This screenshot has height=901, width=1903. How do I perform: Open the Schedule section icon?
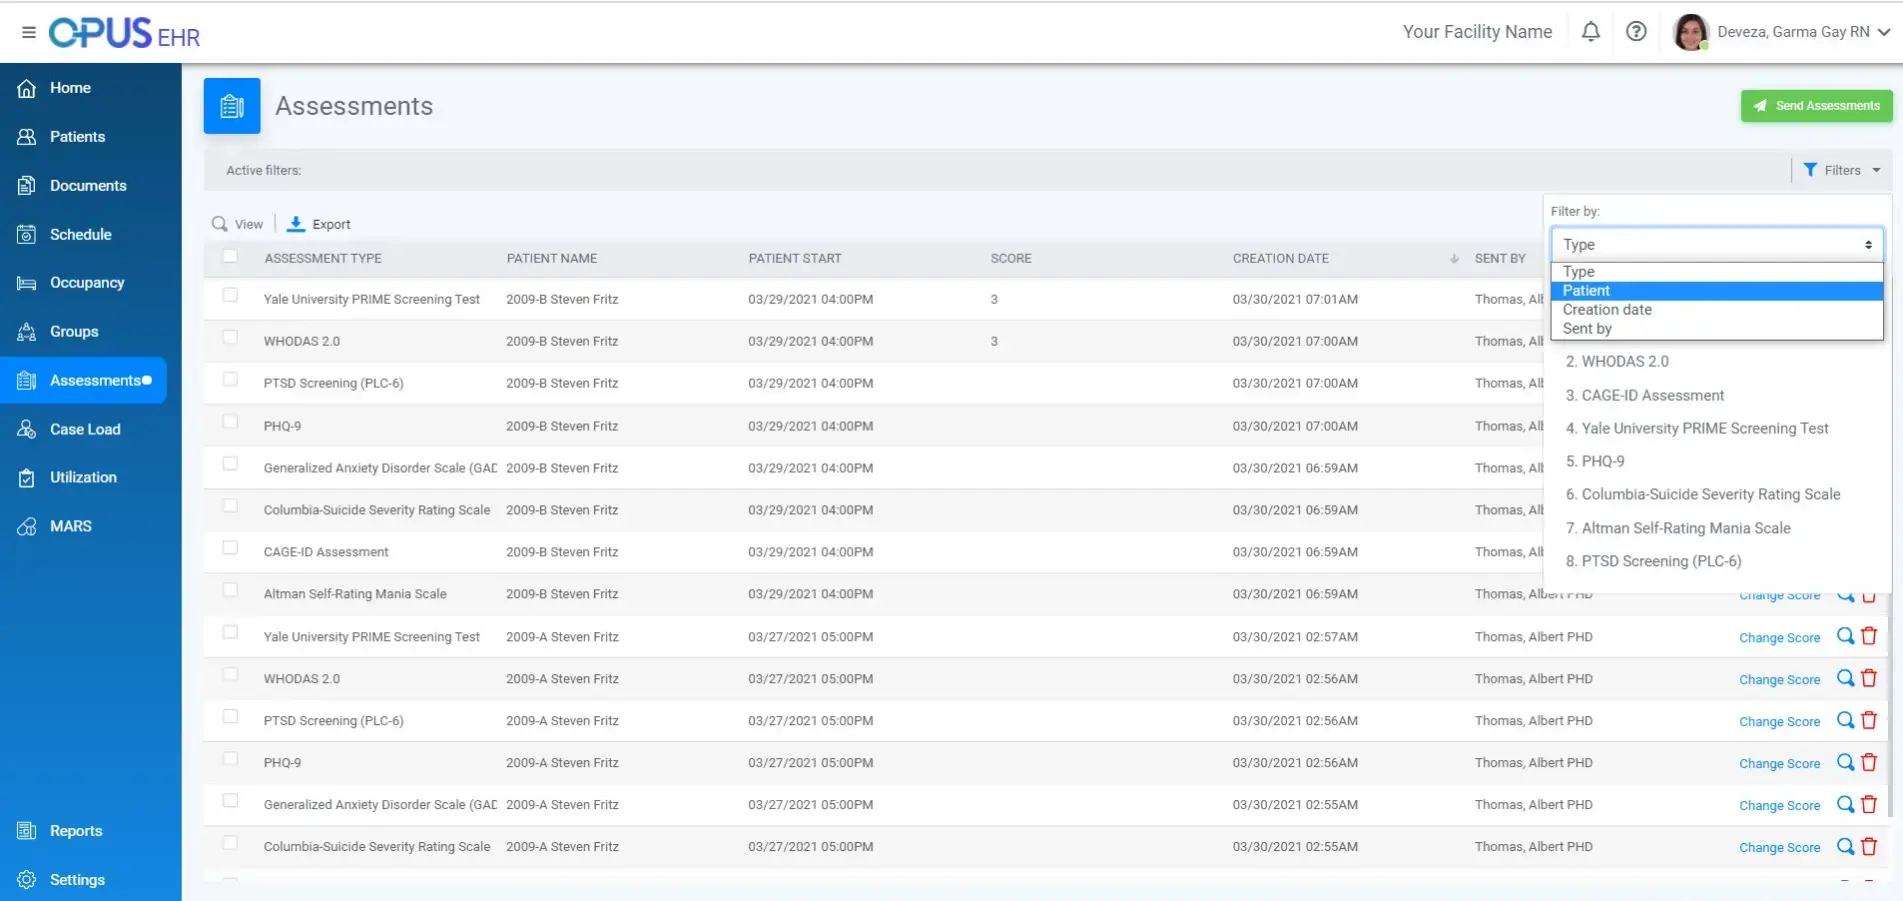click(x=27, y=234)
